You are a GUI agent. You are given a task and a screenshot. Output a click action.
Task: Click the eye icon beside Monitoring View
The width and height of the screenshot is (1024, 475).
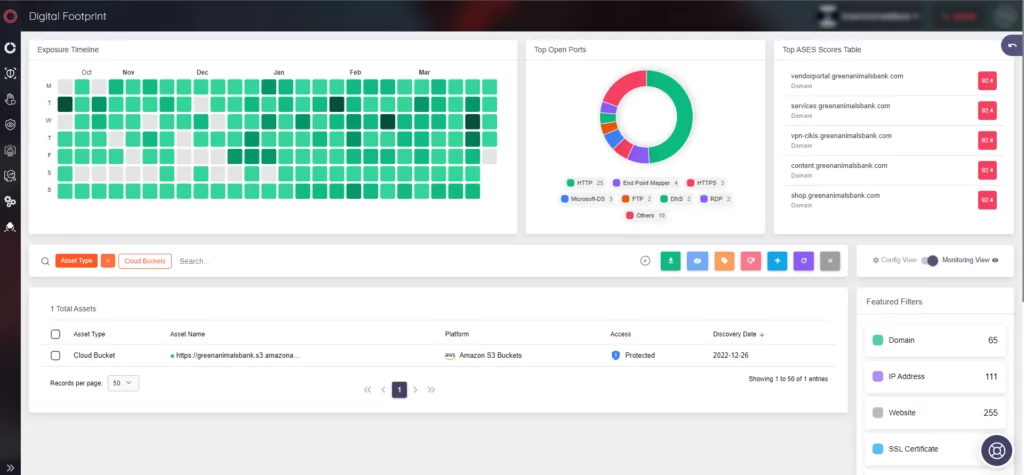pos(995,260)
